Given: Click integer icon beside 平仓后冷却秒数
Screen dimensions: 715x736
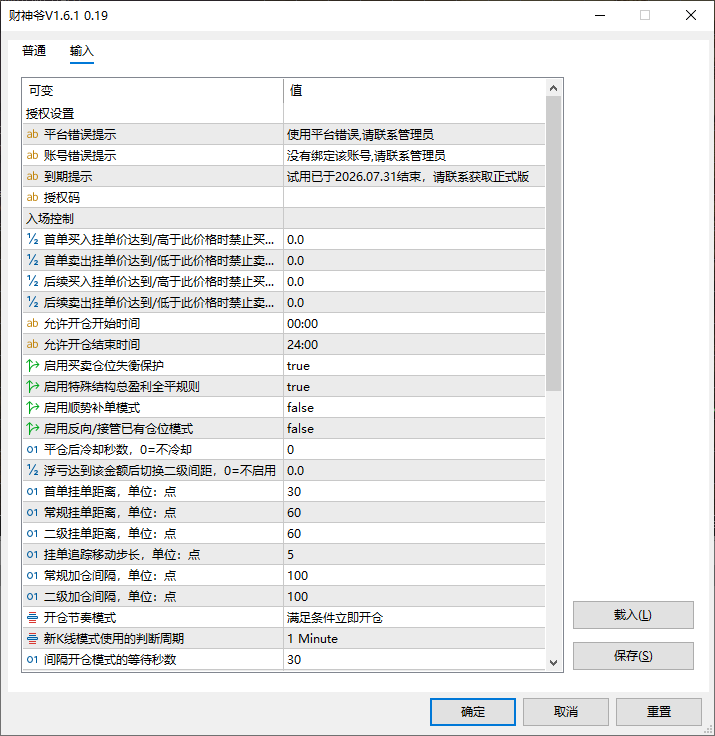Looking at the screenshot, I should coord(32,449).
